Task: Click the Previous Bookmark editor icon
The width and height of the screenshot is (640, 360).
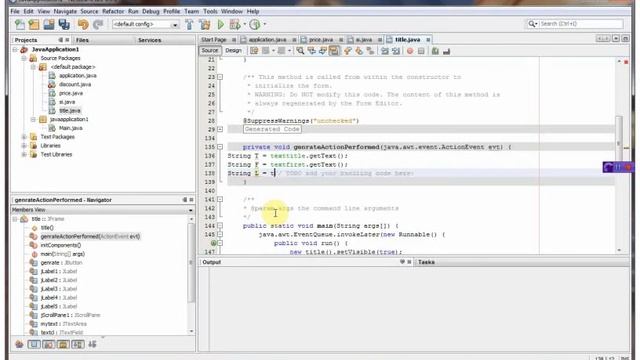Action: (x=348, y=51)
